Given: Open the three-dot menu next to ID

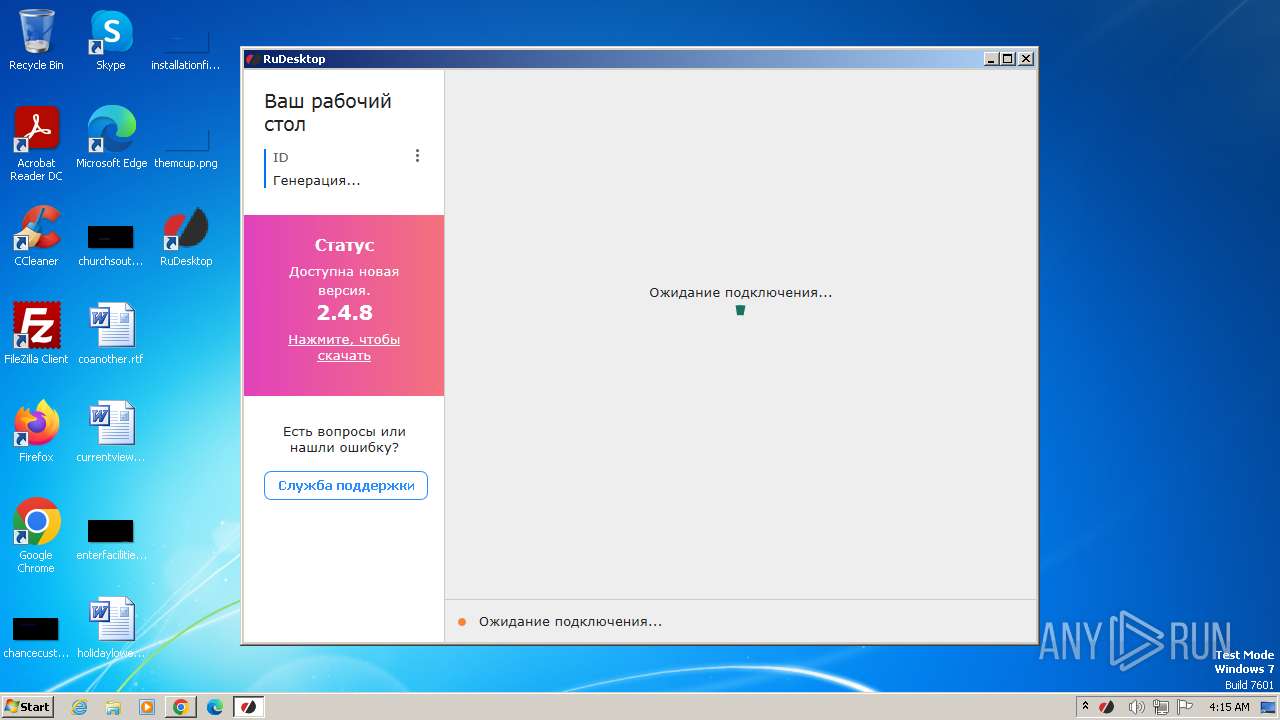Looking at the screenshot, I should click(417, 156).
